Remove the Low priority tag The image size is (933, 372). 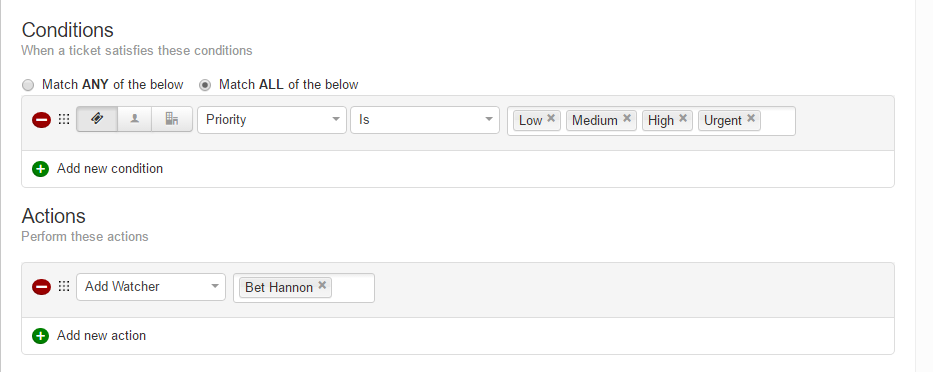pyautogui.click(x=551, y=118)
